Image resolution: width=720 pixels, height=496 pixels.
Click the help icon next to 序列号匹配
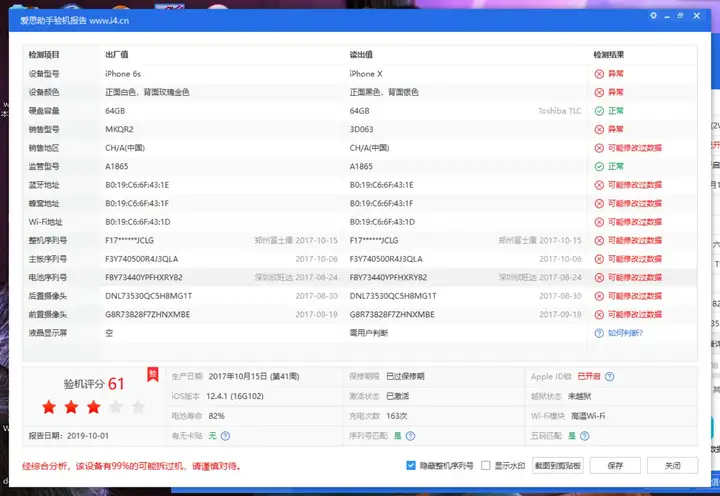pyautogui.click(x=411, y=436)
